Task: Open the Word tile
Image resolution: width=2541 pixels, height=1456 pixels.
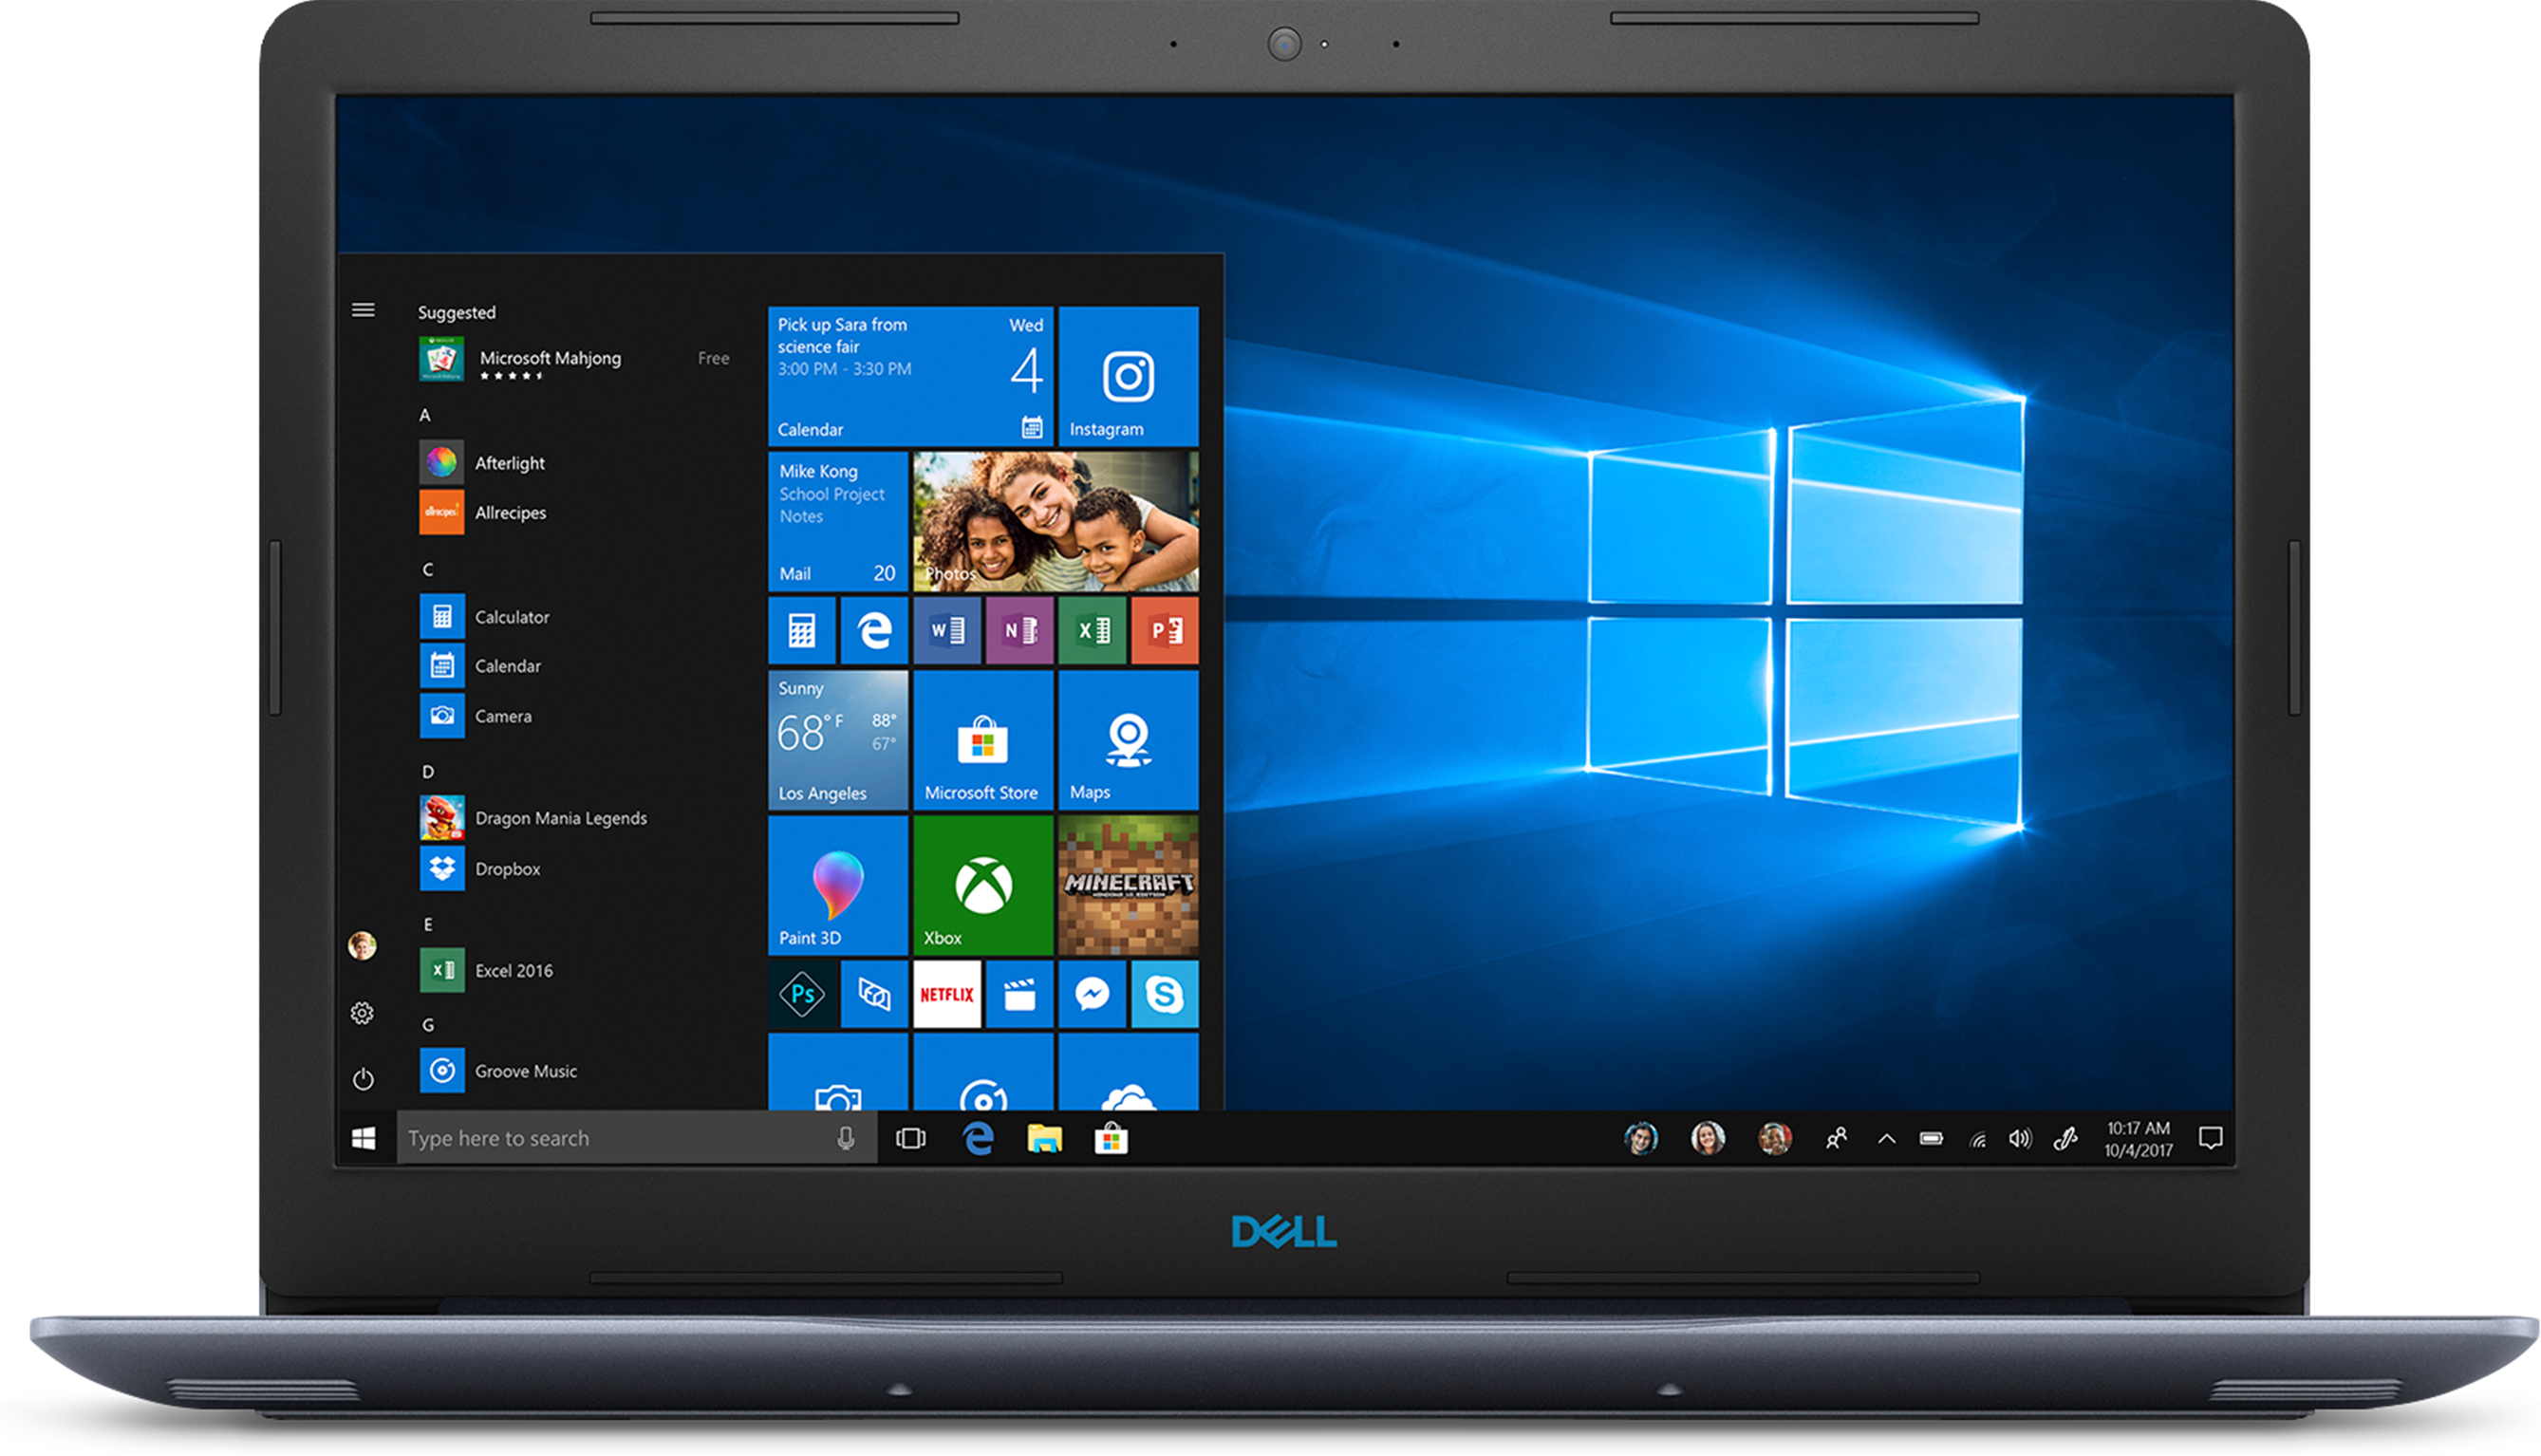Action: (947, 630)
